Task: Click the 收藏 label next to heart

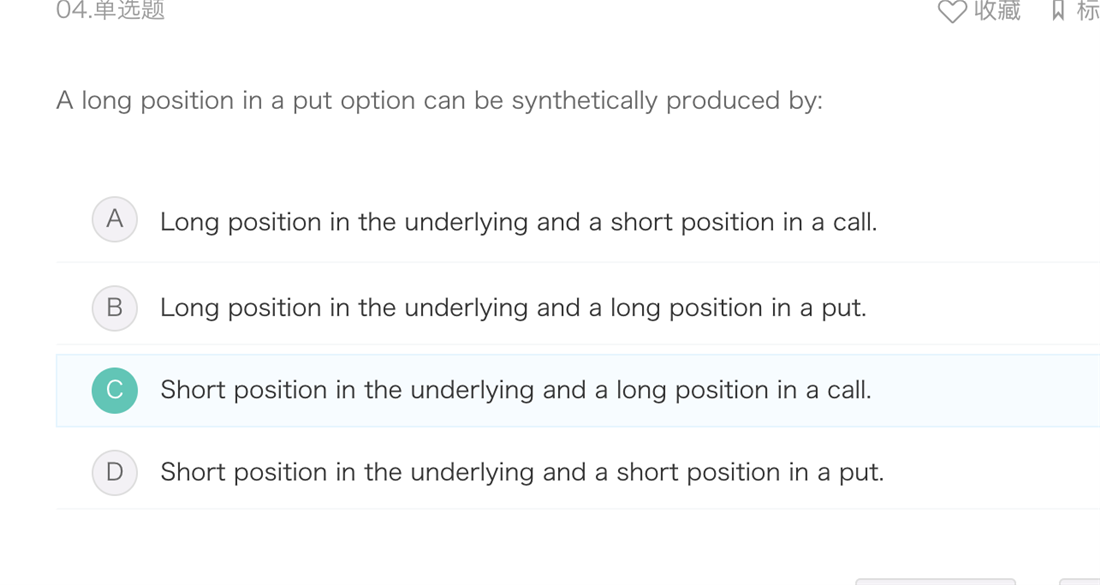Action: (997, 11)
